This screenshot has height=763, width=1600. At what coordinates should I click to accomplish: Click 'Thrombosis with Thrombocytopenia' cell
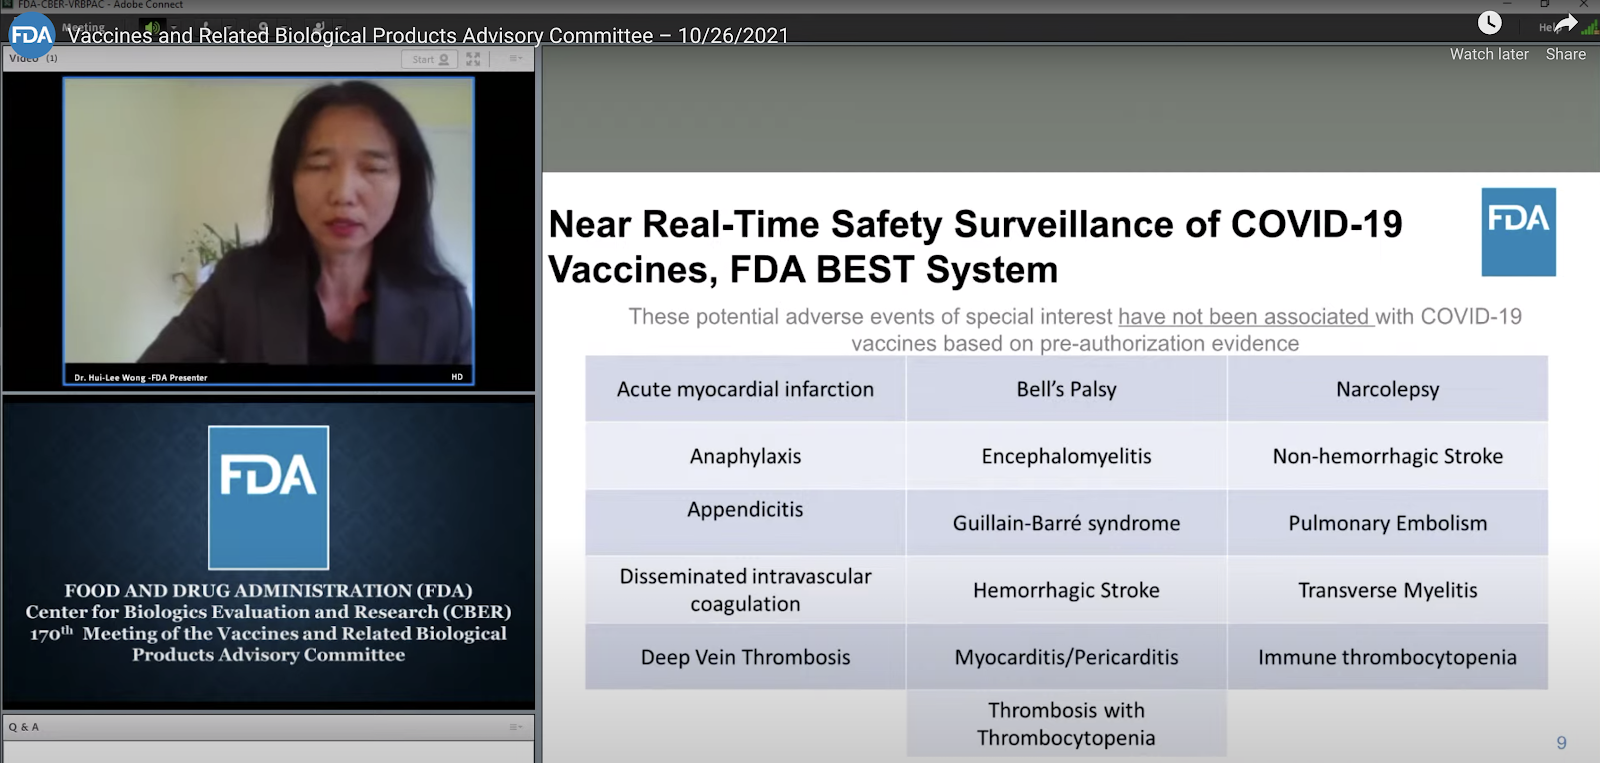click(1066, 724)
